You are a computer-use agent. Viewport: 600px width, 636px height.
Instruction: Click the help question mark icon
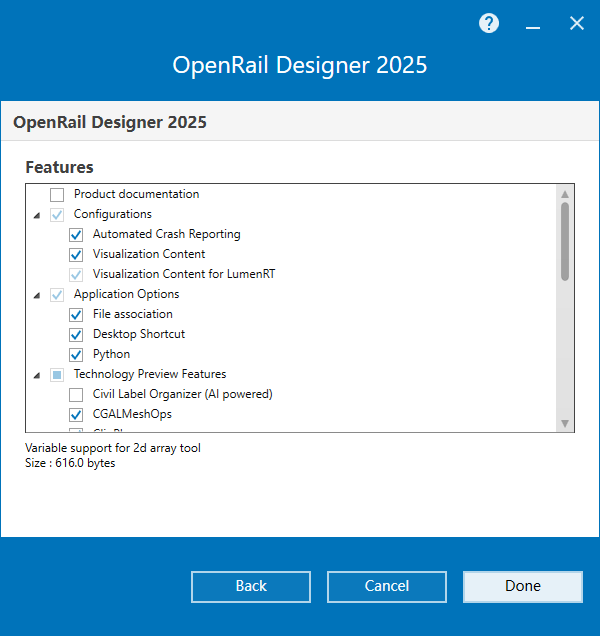(x=489, y=24)
